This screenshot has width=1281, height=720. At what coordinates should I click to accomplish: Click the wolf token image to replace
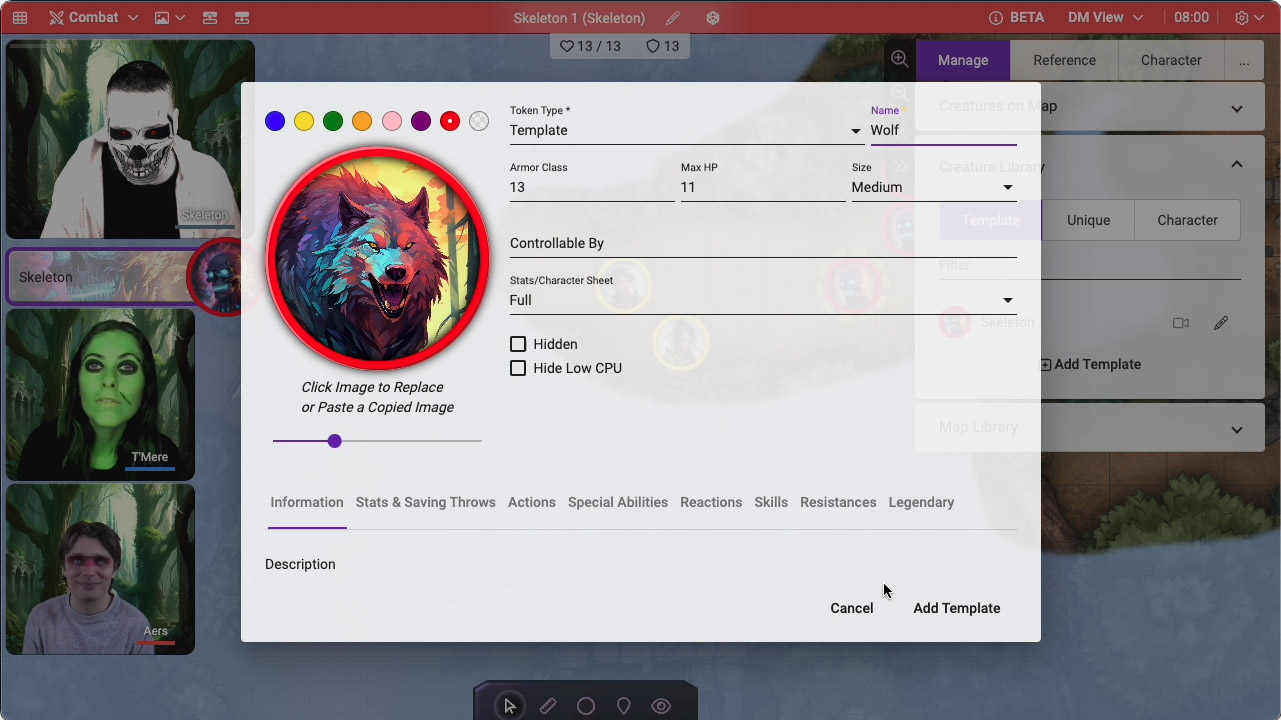click(x=377, y=258)
